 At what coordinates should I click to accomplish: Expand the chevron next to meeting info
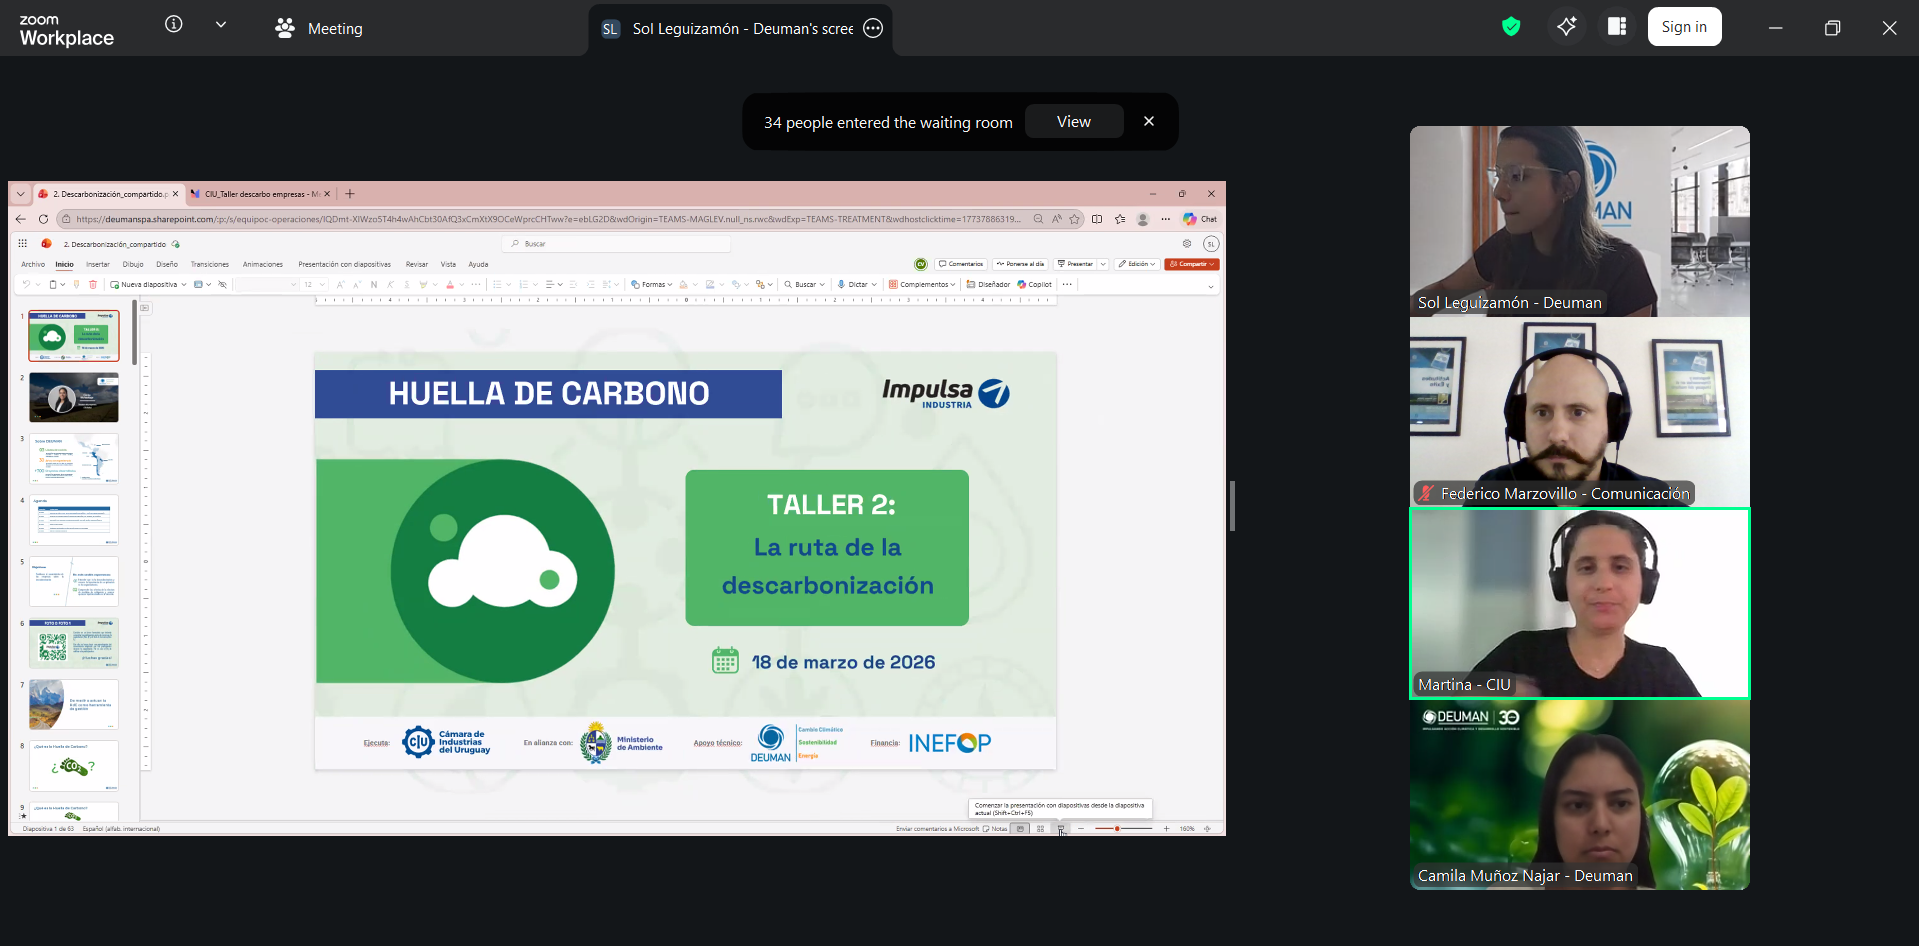tap(221, 25)
